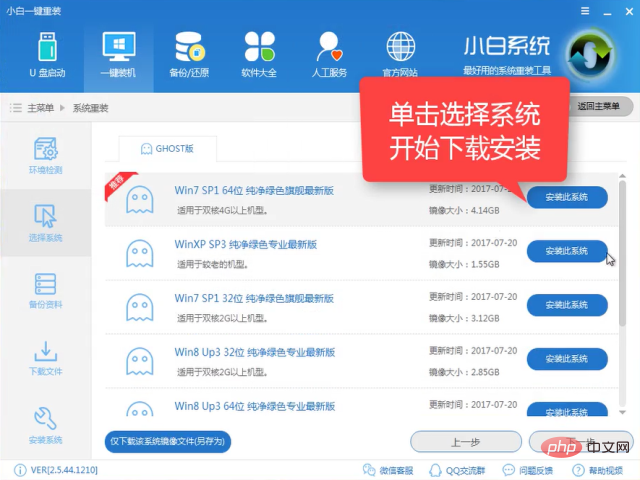Open the U盘启动 USB boot tool

pos(49,53)
